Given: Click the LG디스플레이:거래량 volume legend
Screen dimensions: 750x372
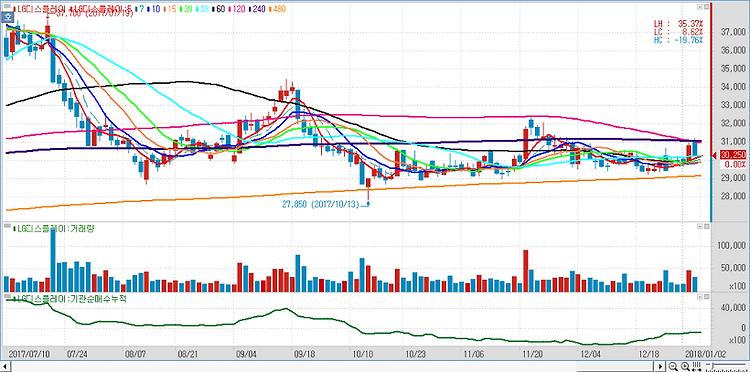Looking at the screenshot, I should [54, 229].
